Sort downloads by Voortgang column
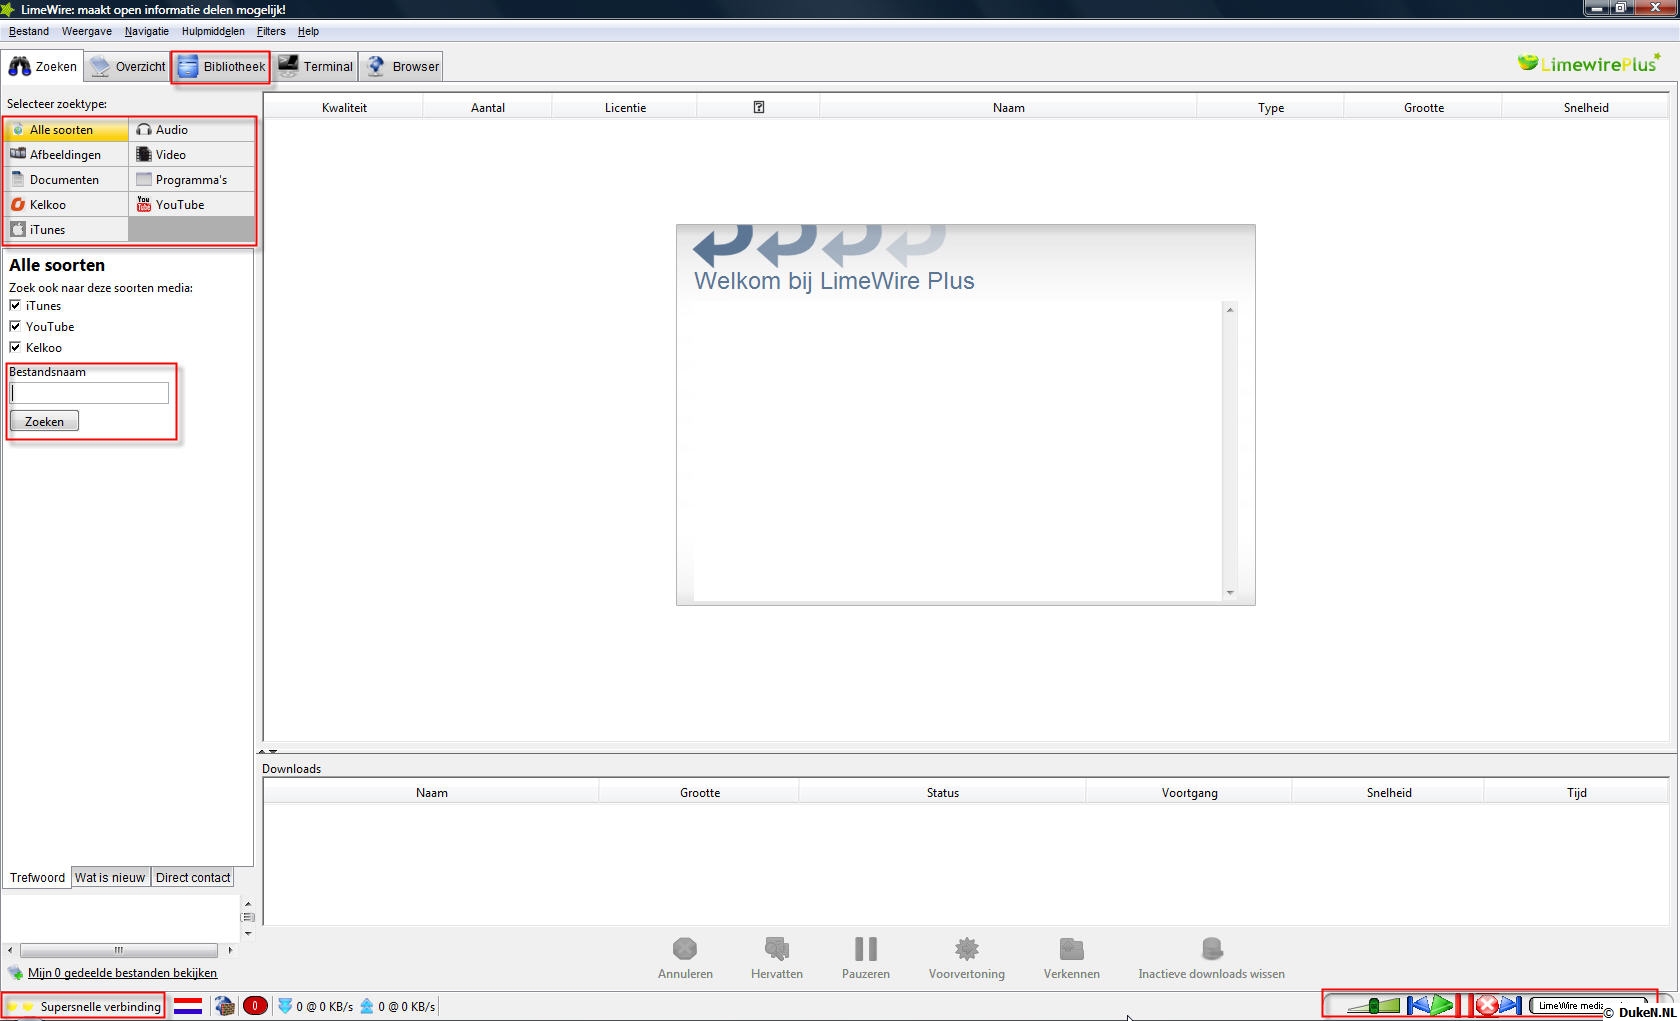The width and height of the screenshot is (1680, 1021). click(1189, 792)
